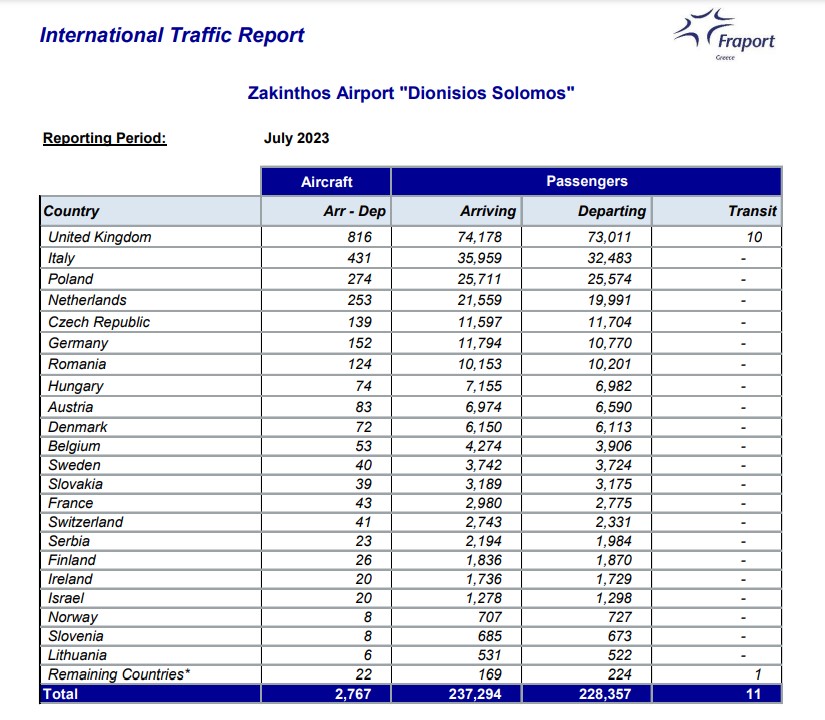Viewport: 825px width, 720px height.
Task: Click total arriving passengers 237,294
Action: click(x=475, y=694)
